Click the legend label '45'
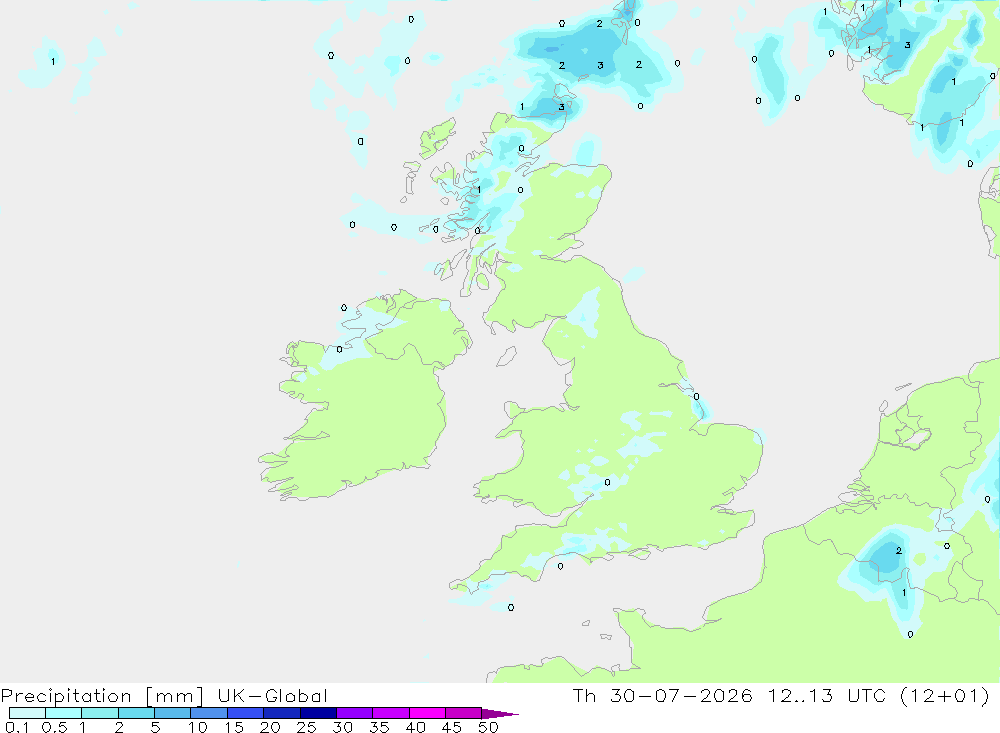 pyautogui.click(x=452, y=727)
